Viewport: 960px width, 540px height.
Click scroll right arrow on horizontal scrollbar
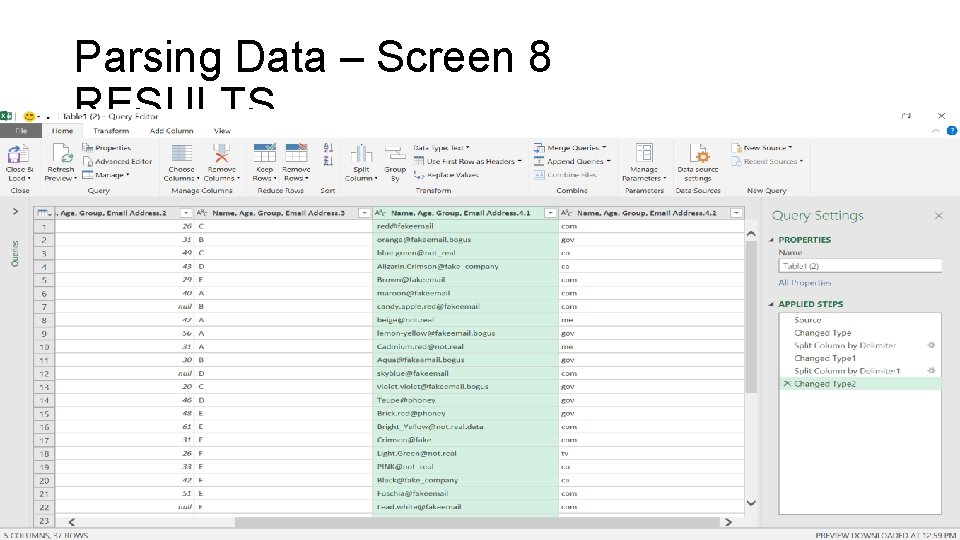(728, 522)
